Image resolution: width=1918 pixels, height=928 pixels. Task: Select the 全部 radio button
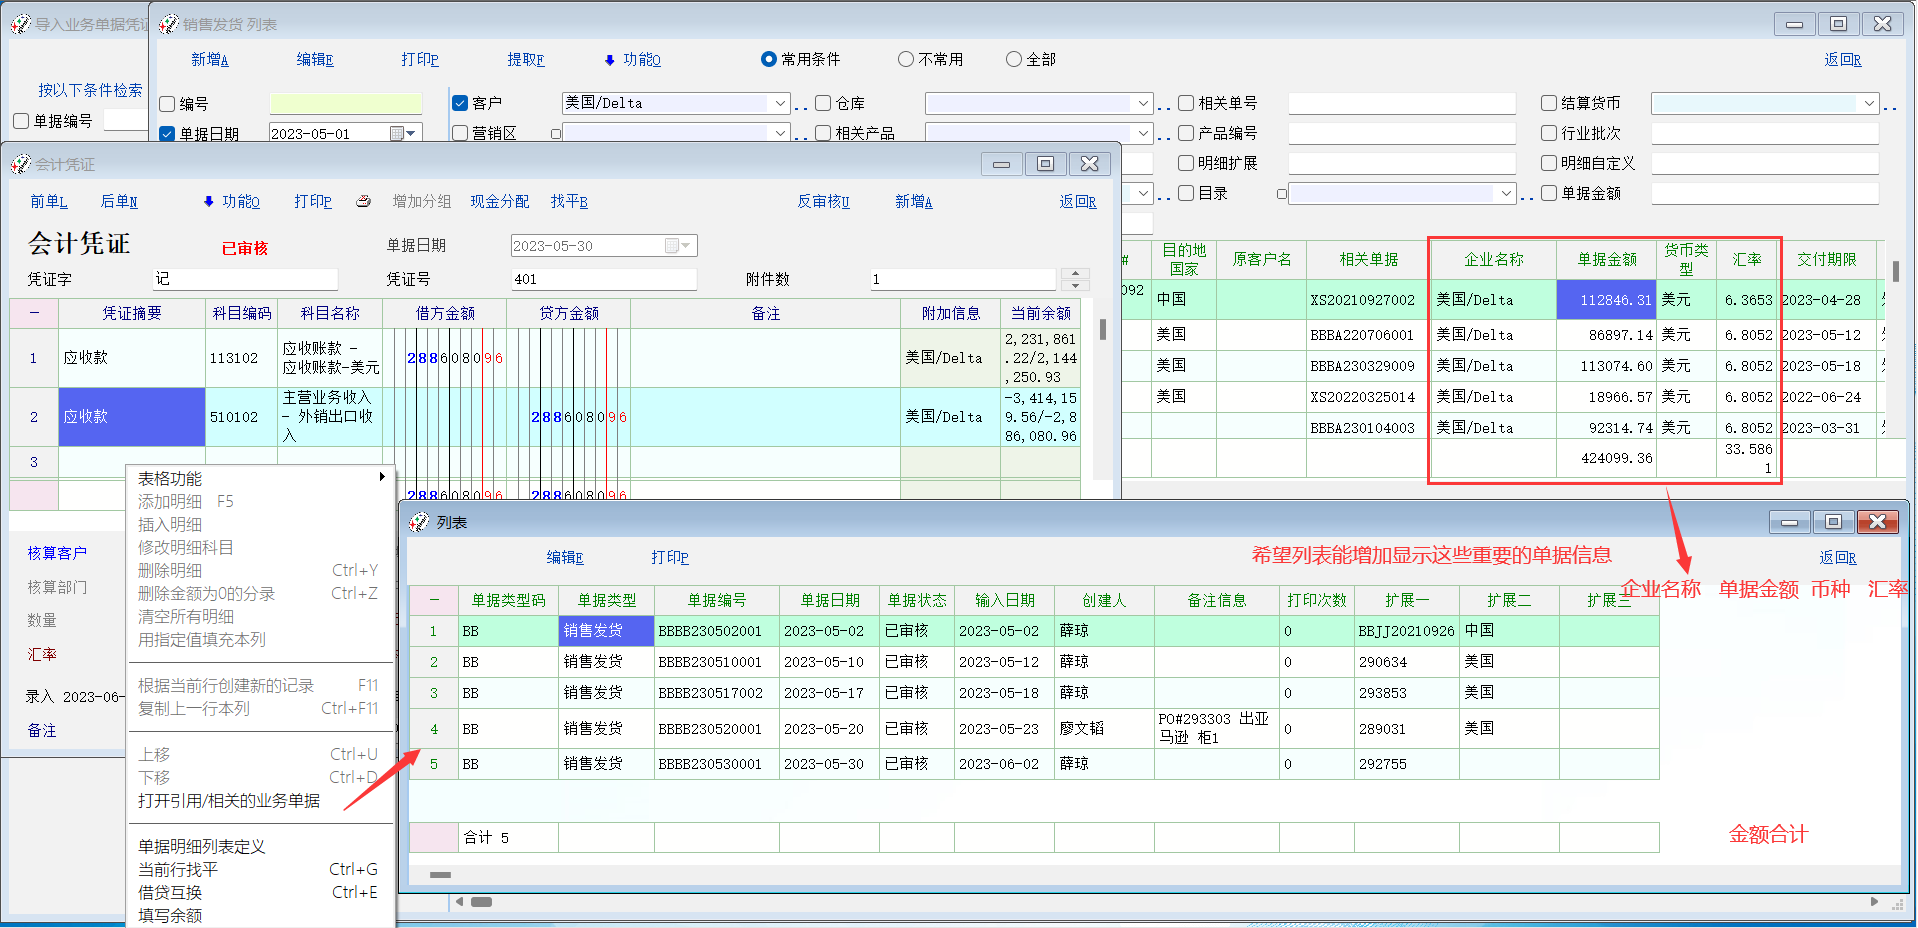tap(1014, 60)
